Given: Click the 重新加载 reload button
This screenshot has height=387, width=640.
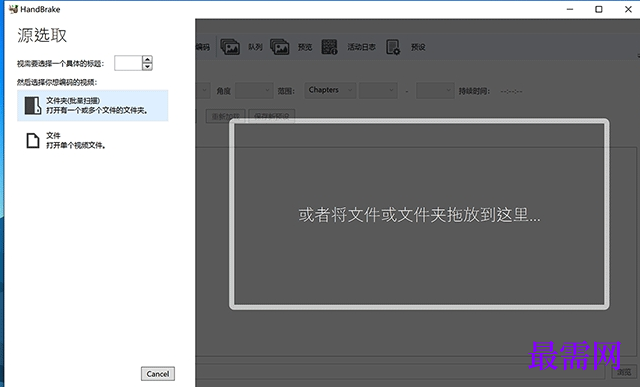Looking at the screenshot, I should click(x=226, y=116).
